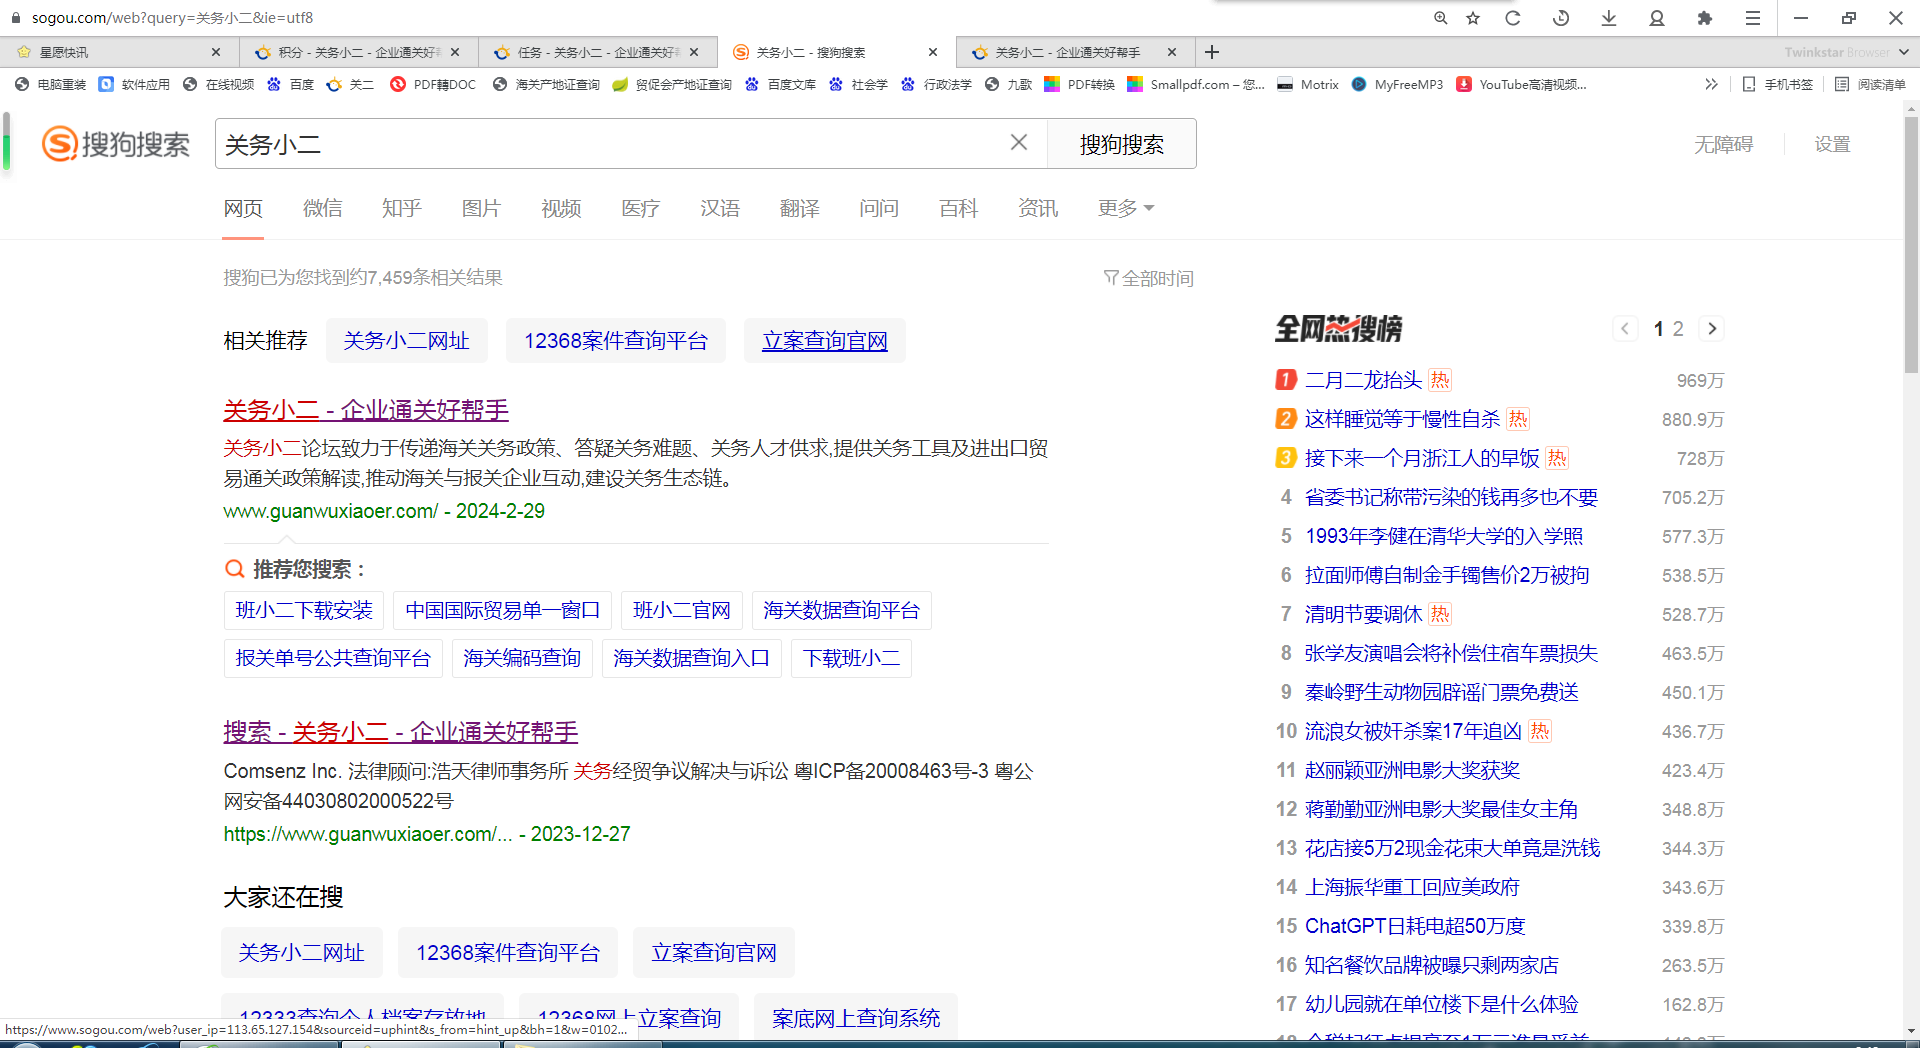
Task: Open a new tab with plus button
Action: pos(1212,52)
